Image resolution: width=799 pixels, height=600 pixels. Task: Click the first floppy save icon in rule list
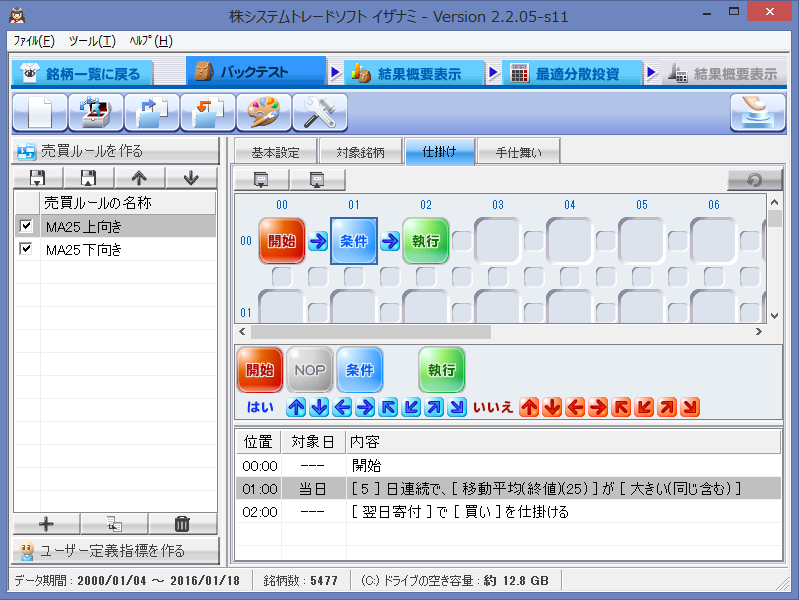tap(38, 178)
